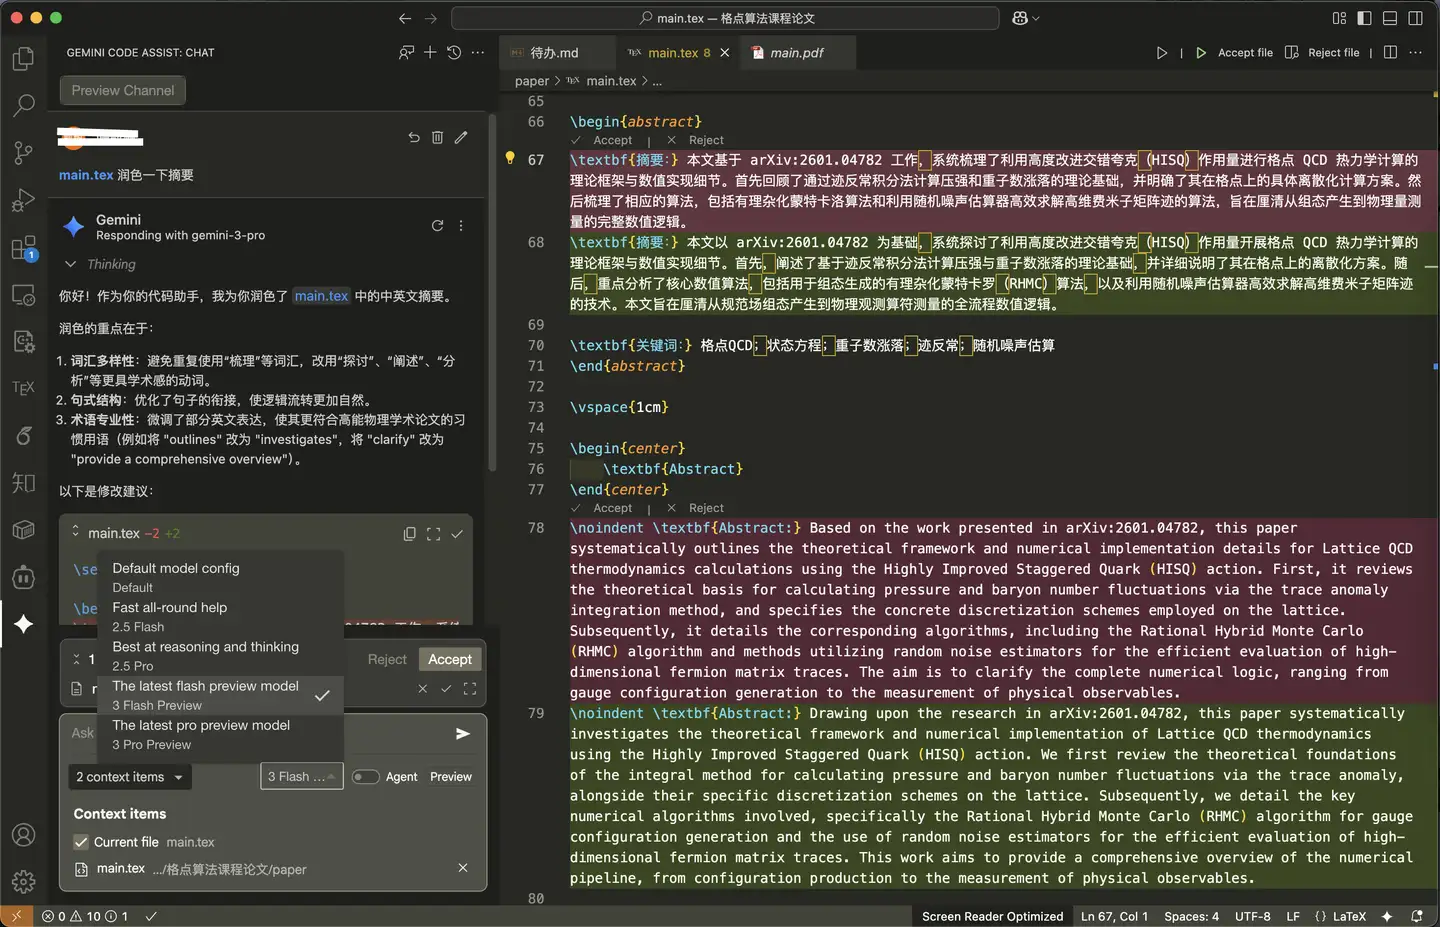Click the new chat plus icon
This screenshot has height=927, width=1440.
430,52
